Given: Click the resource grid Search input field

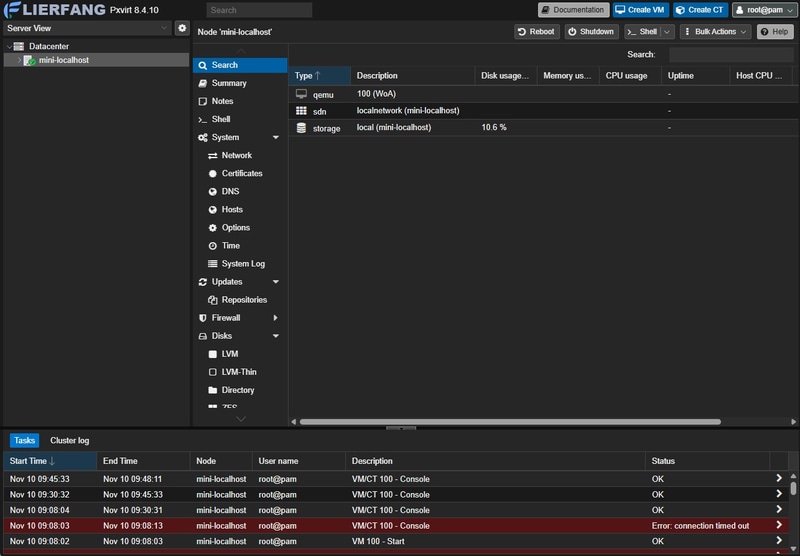Looking at the screenshot, I should [x=731, y=55].
